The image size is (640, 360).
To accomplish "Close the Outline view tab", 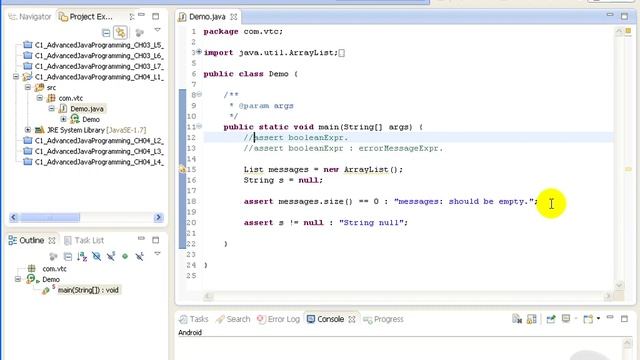I will click(x=52, y=241).
